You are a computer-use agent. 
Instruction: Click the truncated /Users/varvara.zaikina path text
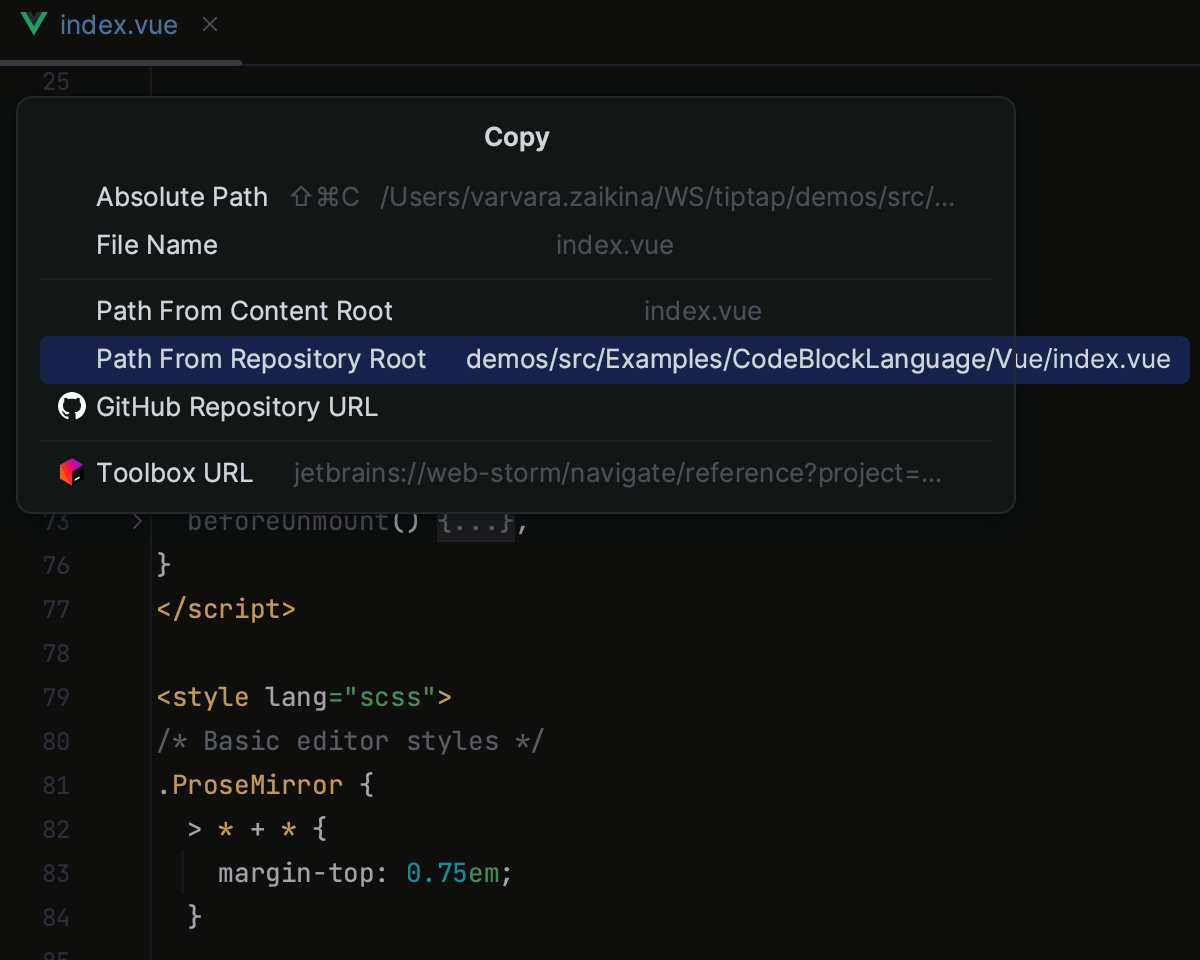click(667, 197)
